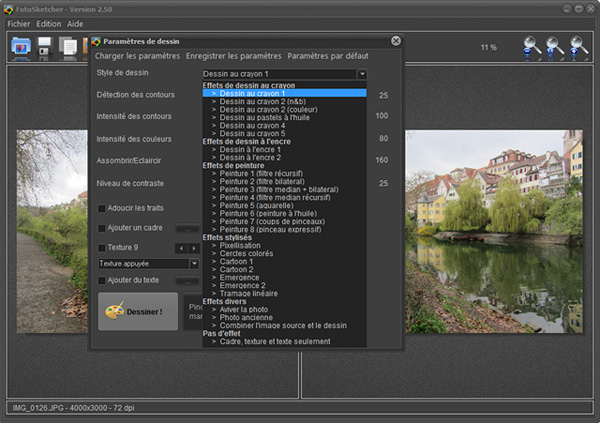Click the copy pages toolbar icon
This screenshot has height=423, width=600.
coord(67,46)
